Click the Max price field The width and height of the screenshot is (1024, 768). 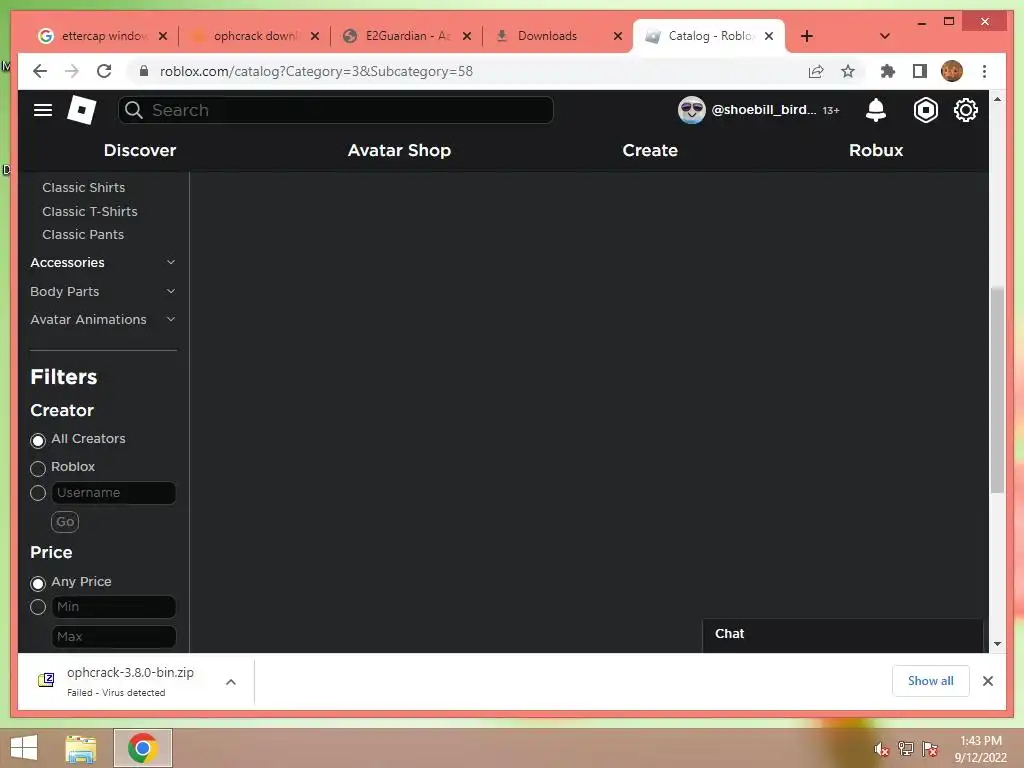click(x=114, y=637)
